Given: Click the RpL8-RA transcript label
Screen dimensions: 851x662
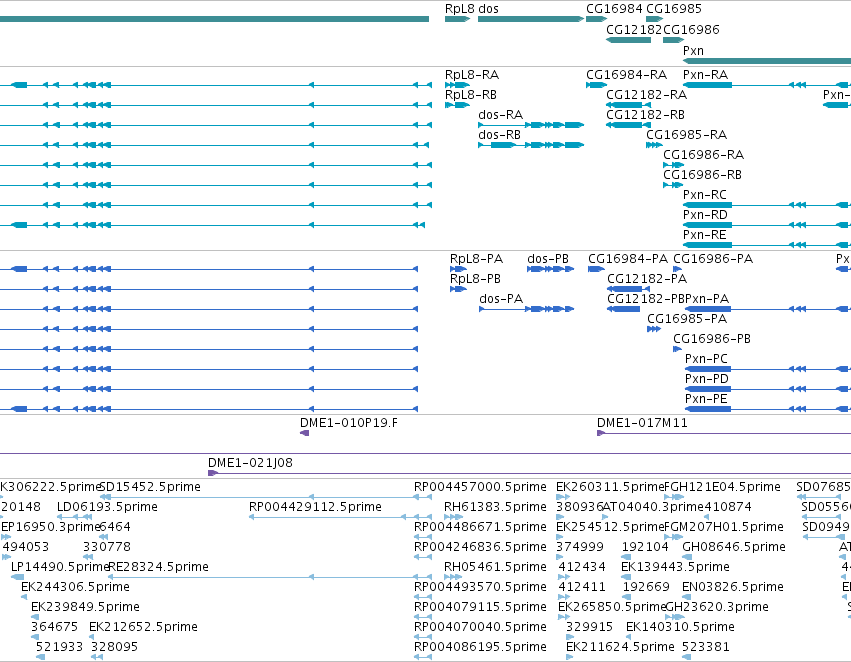Looking at the screenshot, I should click(472, 75).
